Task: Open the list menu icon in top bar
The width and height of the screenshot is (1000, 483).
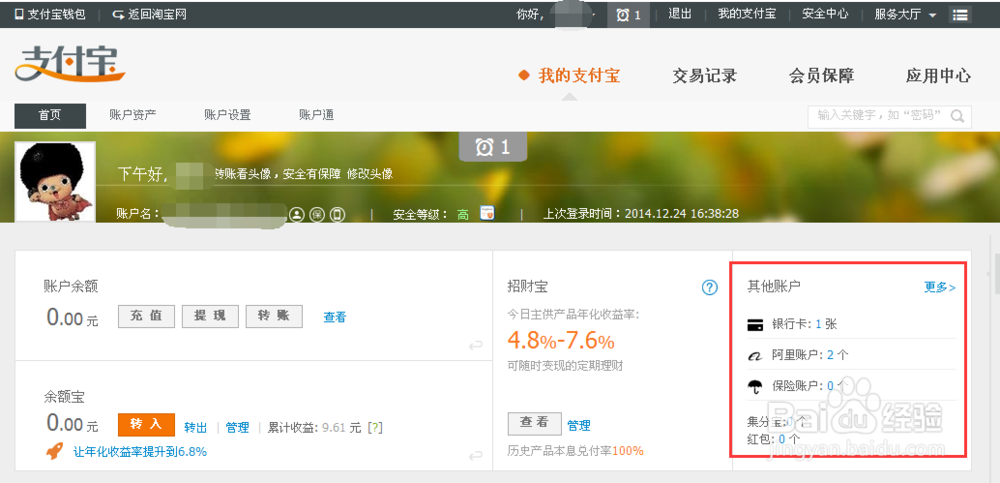Action: [960, 15]
